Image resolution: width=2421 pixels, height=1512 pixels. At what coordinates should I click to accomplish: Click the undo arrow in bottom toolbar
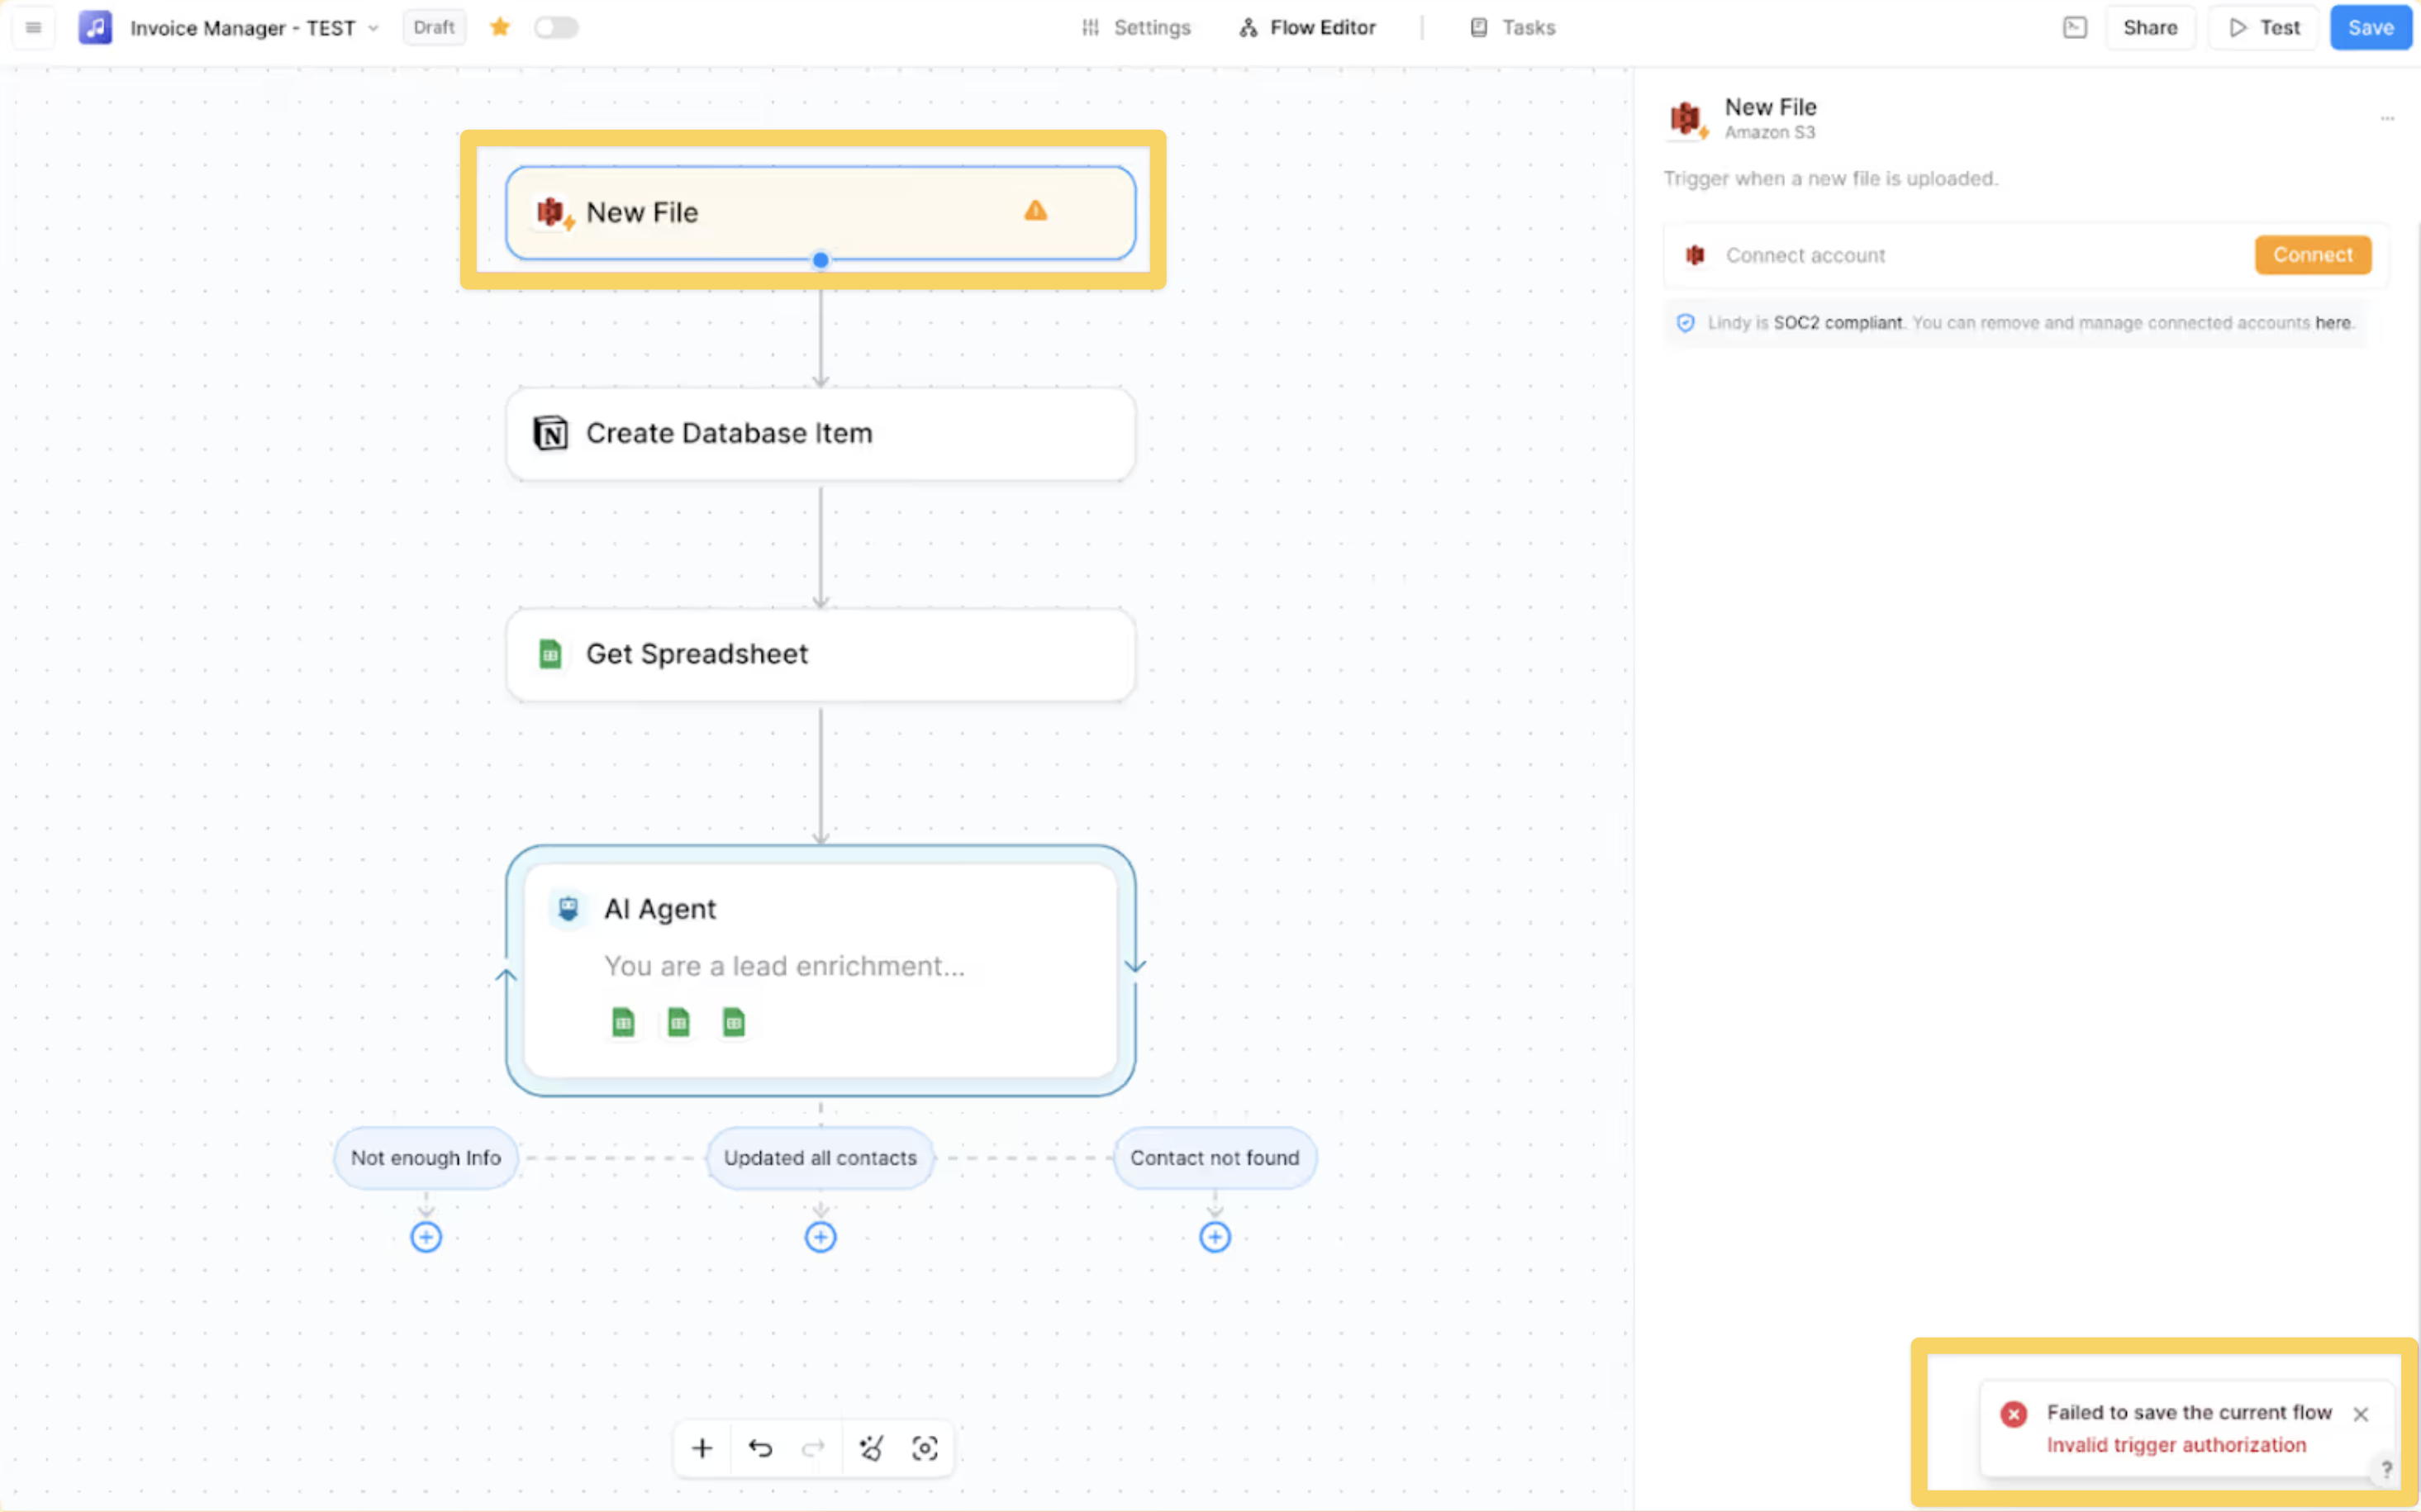click(760, 1448)
